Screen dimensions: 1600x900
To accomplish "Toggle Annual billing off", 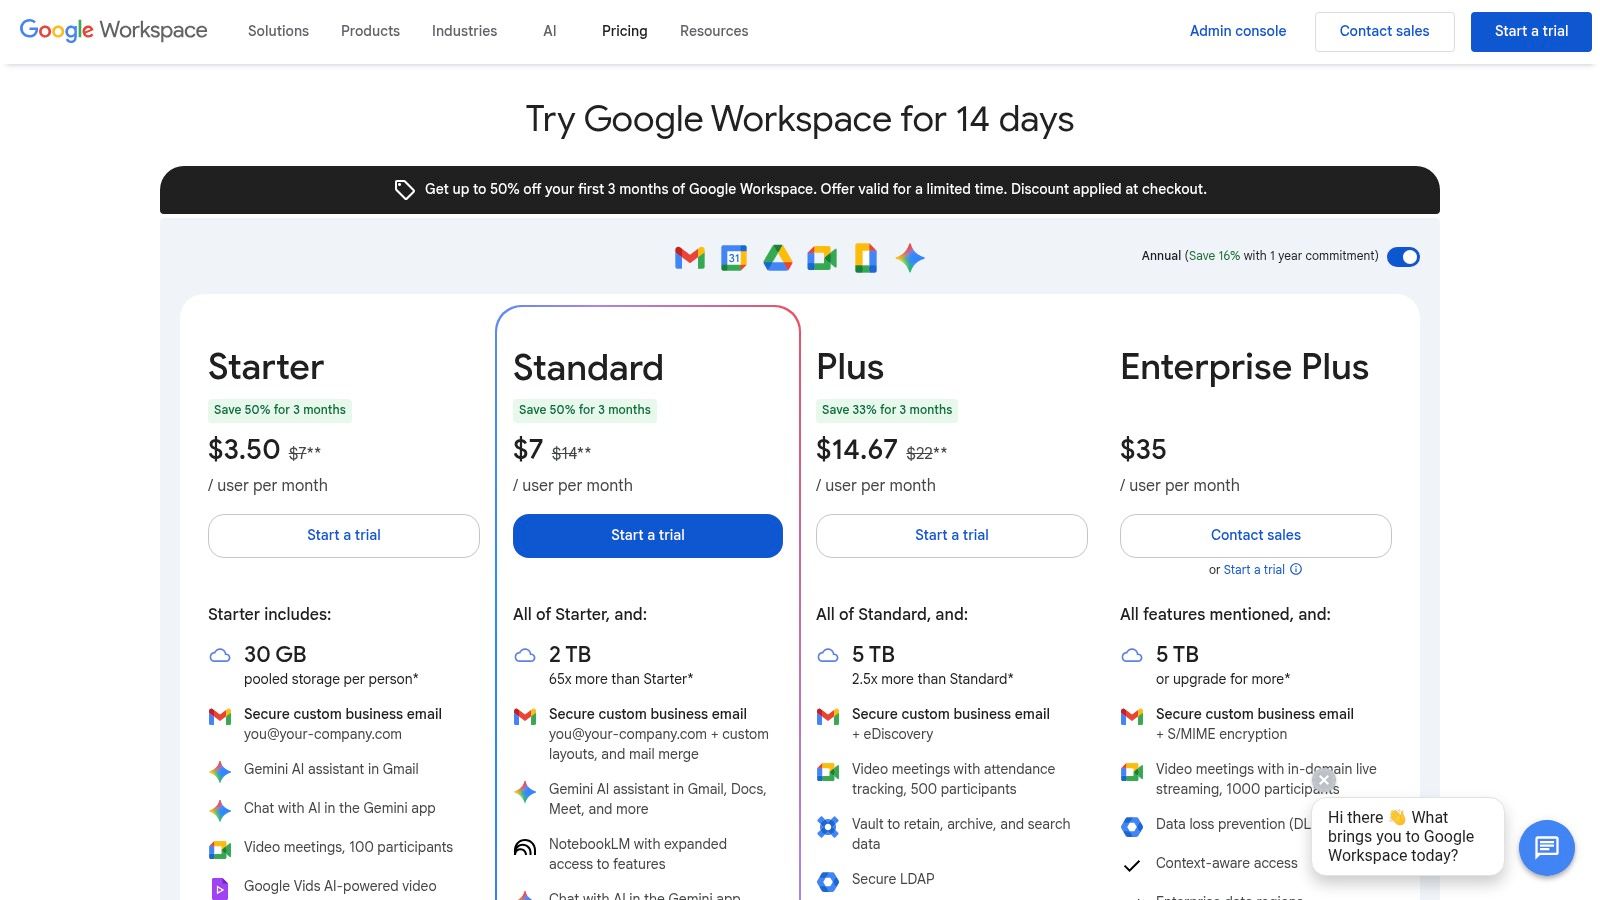I will (x=1404, y=257).
